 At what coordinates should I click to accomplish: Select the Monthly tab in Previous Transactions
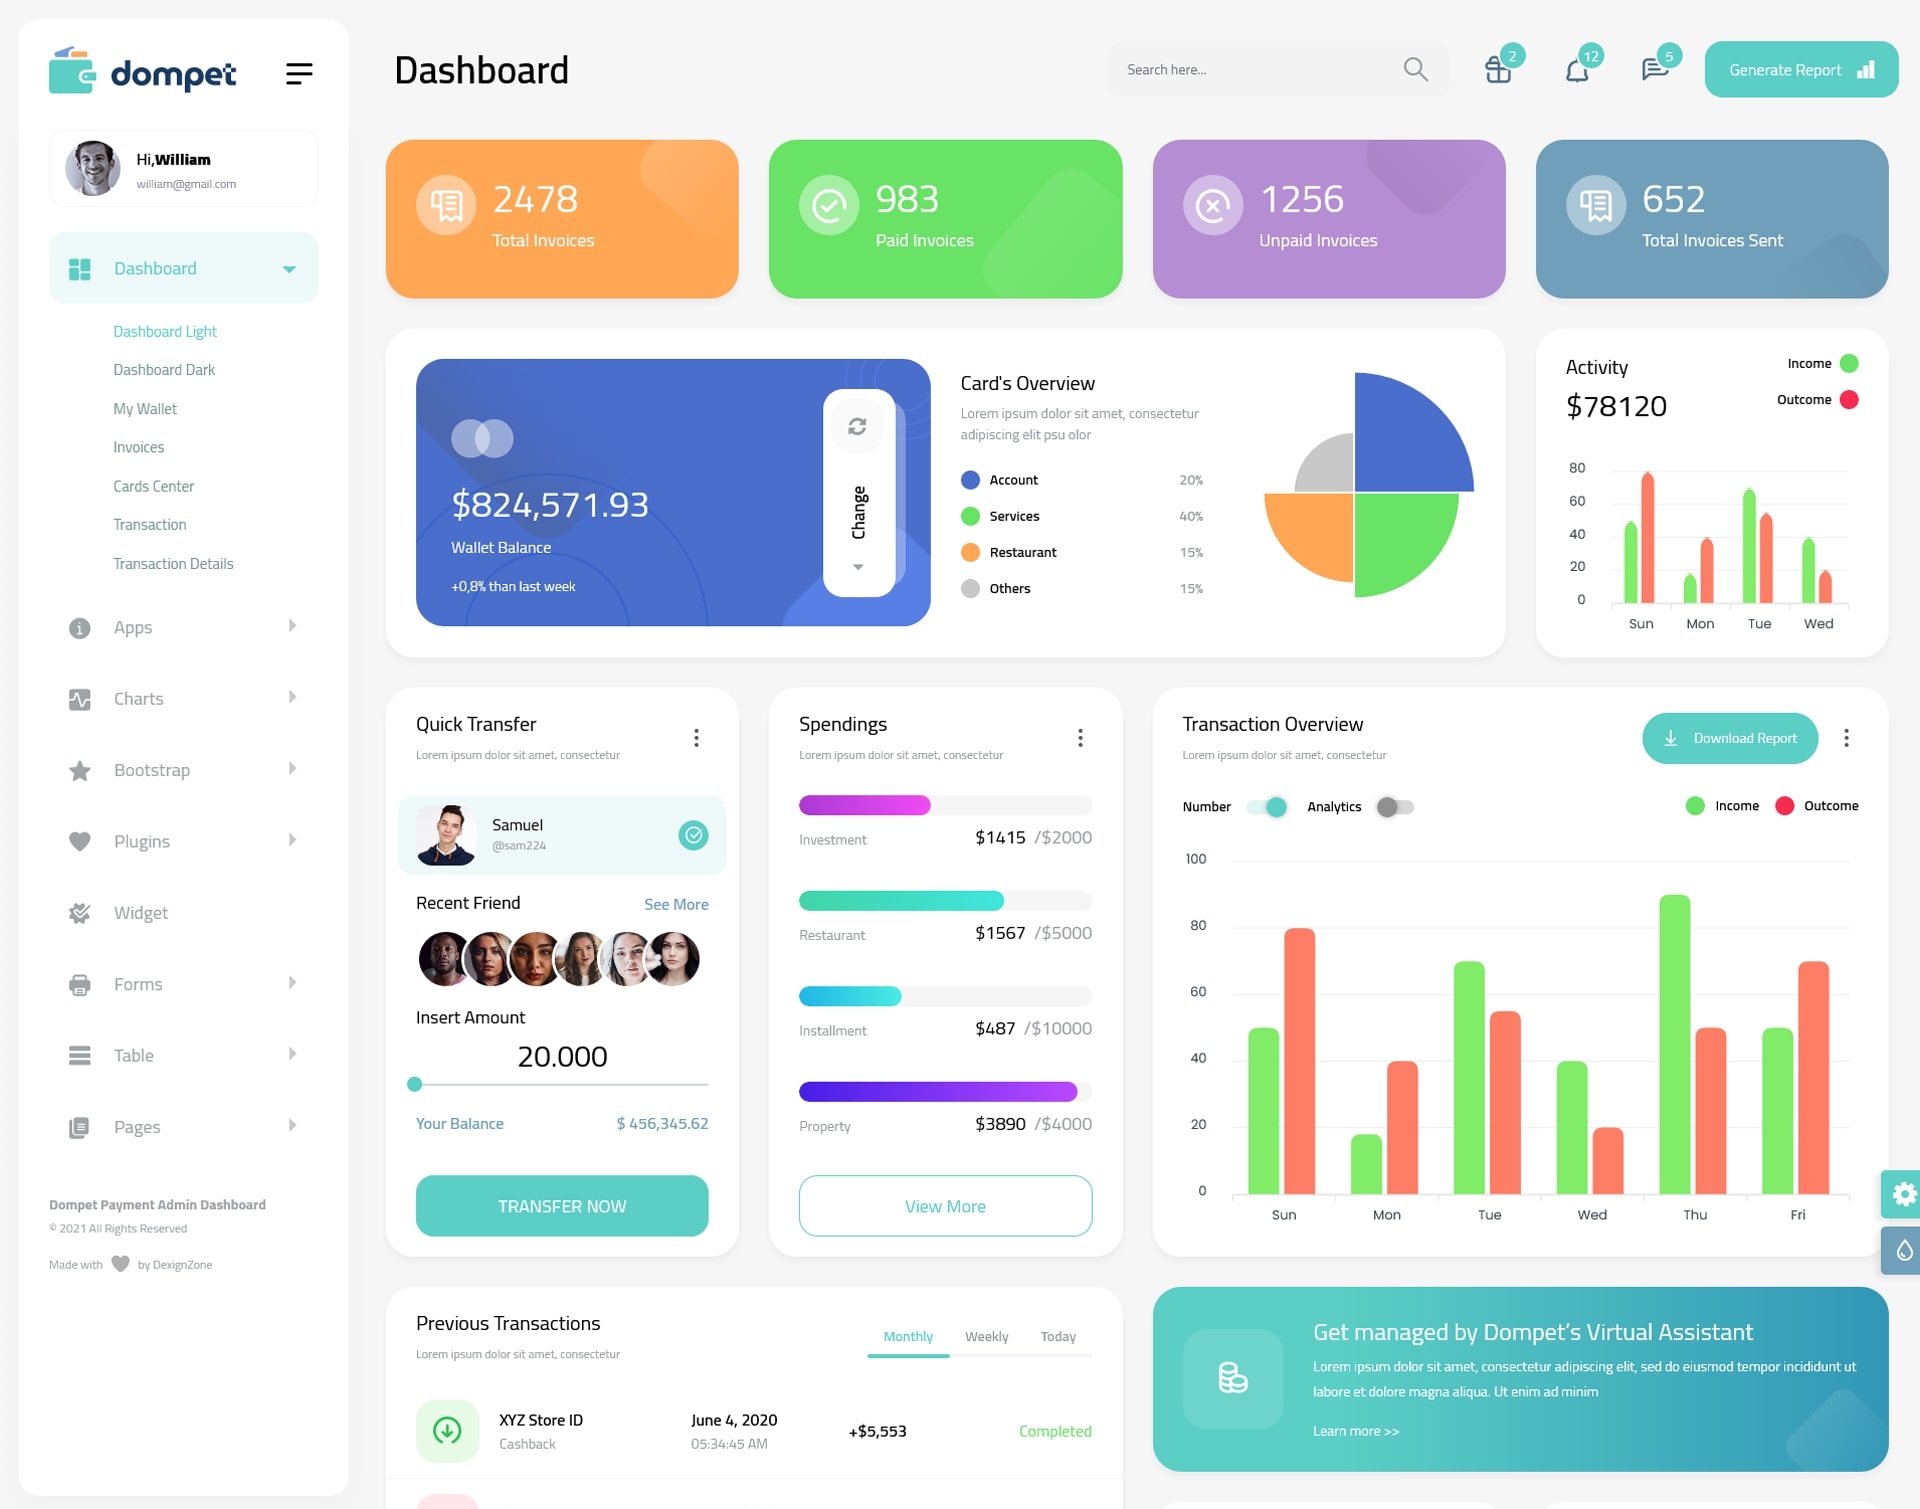905,1334
